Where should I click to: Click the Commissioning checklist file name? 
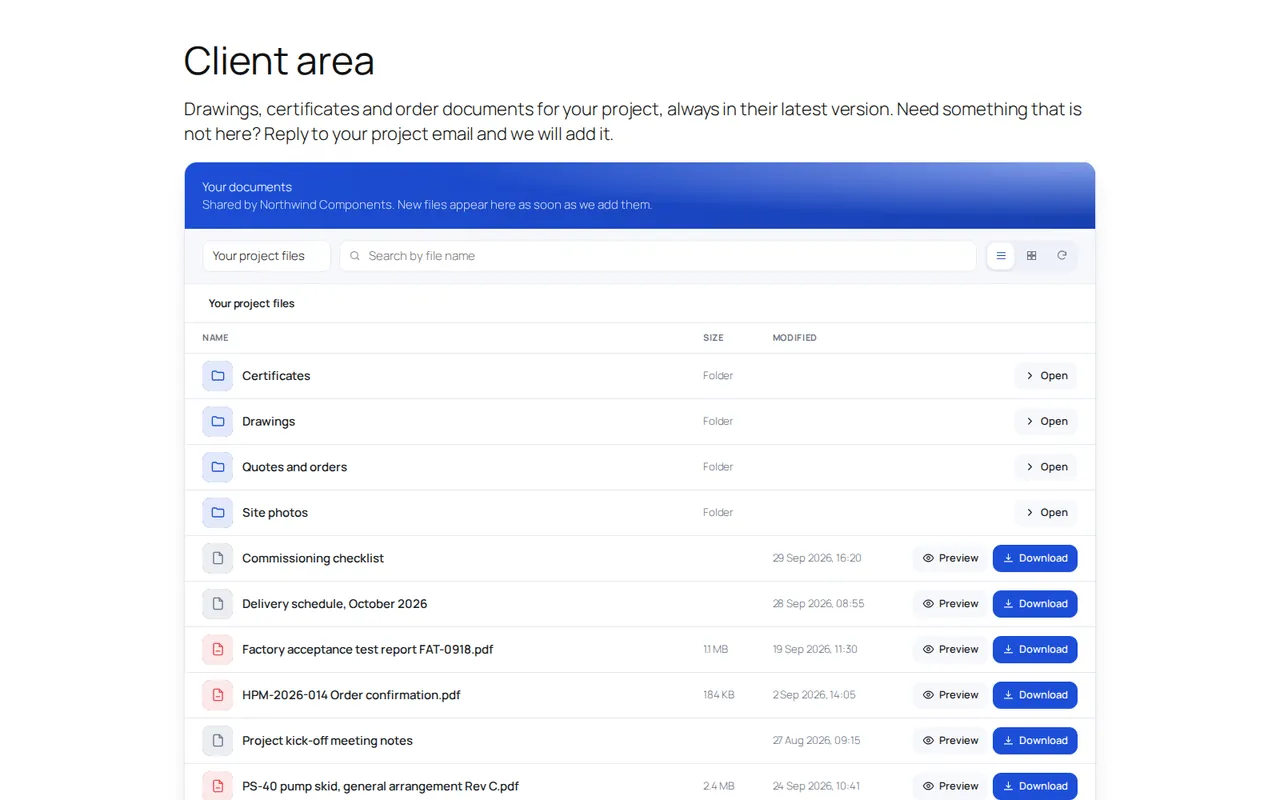[x=313, y=558]
